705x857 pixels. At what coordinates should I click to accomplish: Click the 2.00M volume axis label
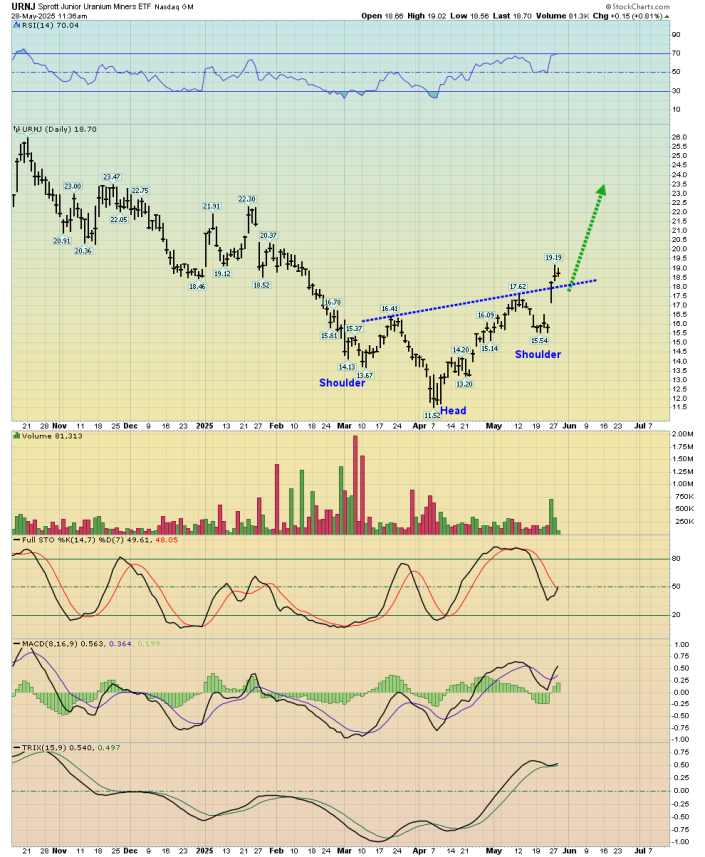point(683,434)
